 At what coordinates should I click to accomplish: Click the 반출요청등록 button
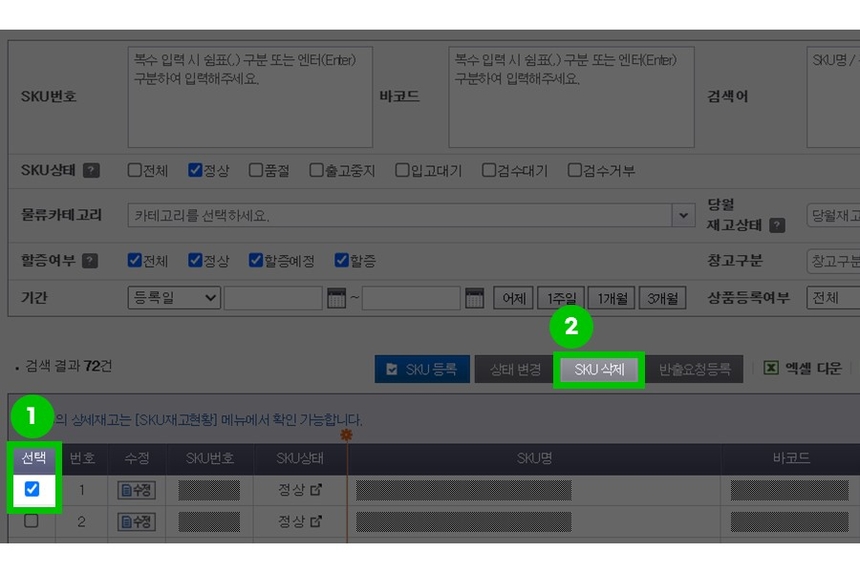coord(694,370)
